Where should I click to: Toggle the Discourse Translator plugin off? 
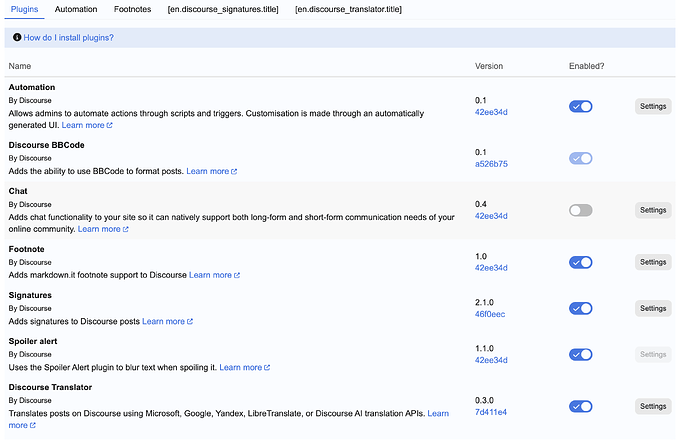580,407
